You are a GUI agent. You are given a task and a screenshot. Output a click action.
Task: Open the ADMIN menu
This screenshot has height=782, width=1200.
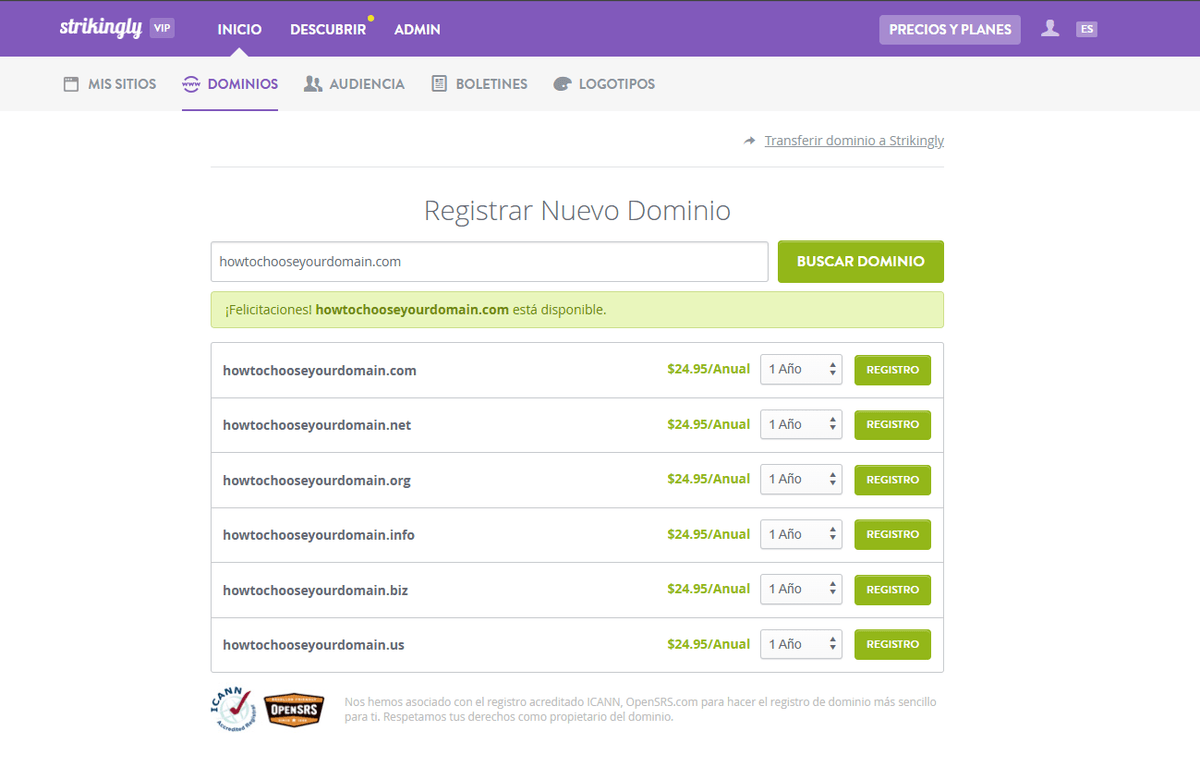click(x=417, y=29)
